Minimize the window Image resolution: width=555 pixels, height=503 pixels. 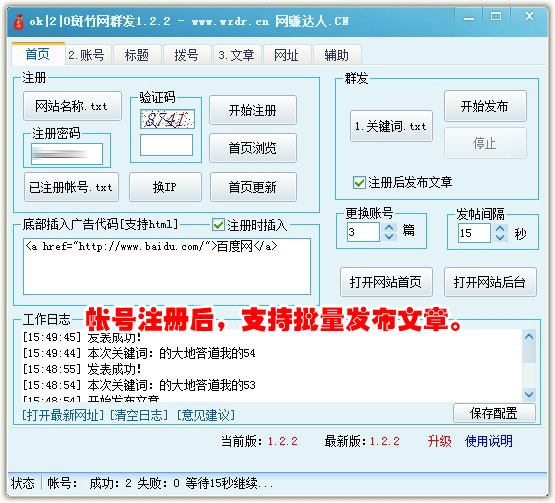469,18
